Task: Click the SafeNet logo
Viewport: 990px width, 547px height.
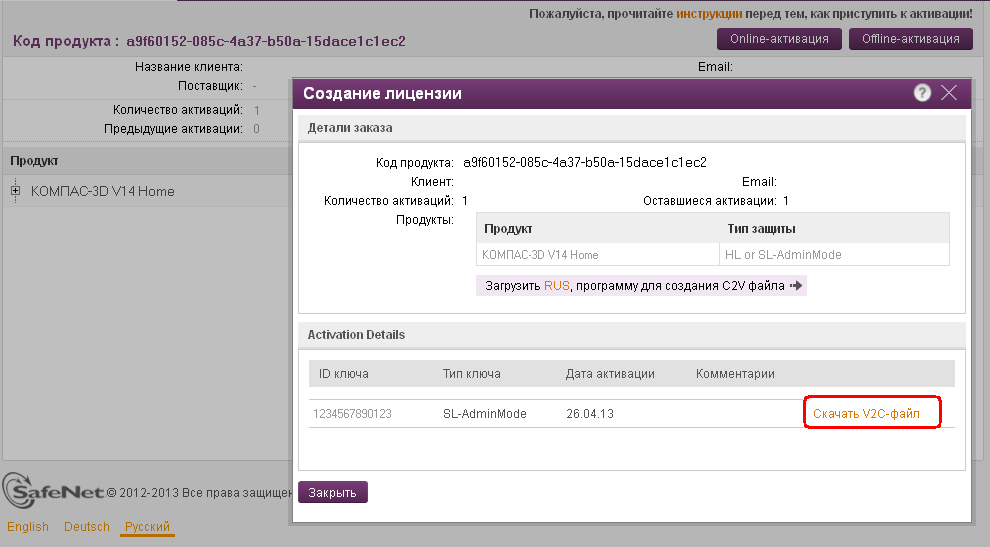Action: [x=52, y=490]
